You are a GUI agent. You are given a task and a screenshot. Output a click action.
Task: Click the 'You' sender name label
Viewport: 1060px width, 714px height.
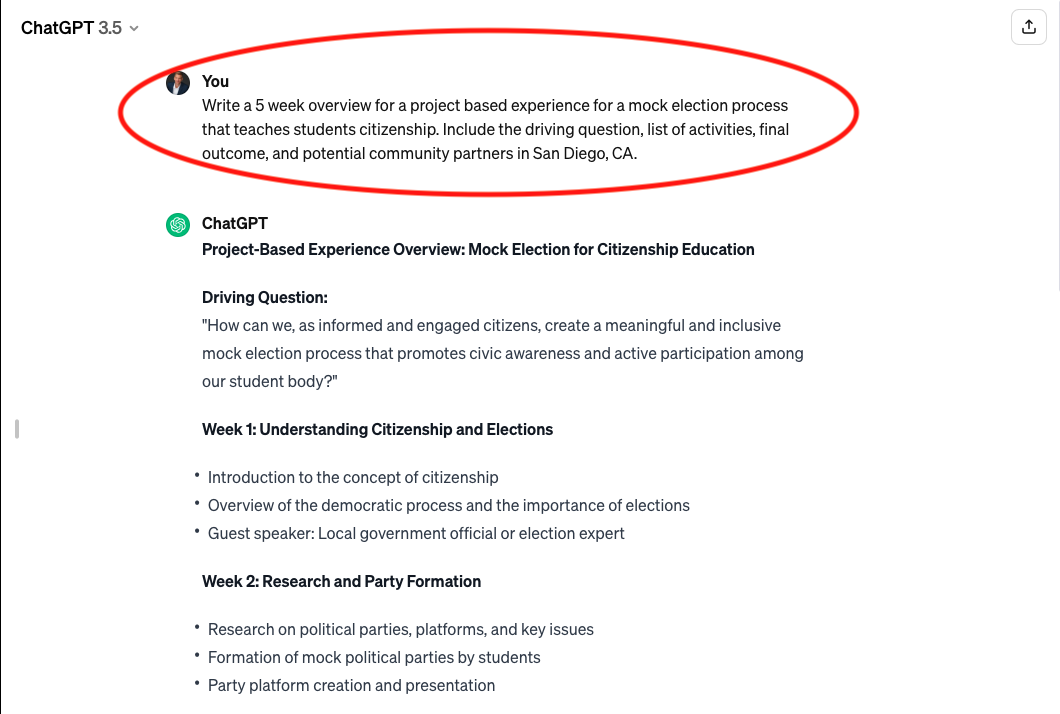(215, 81)
